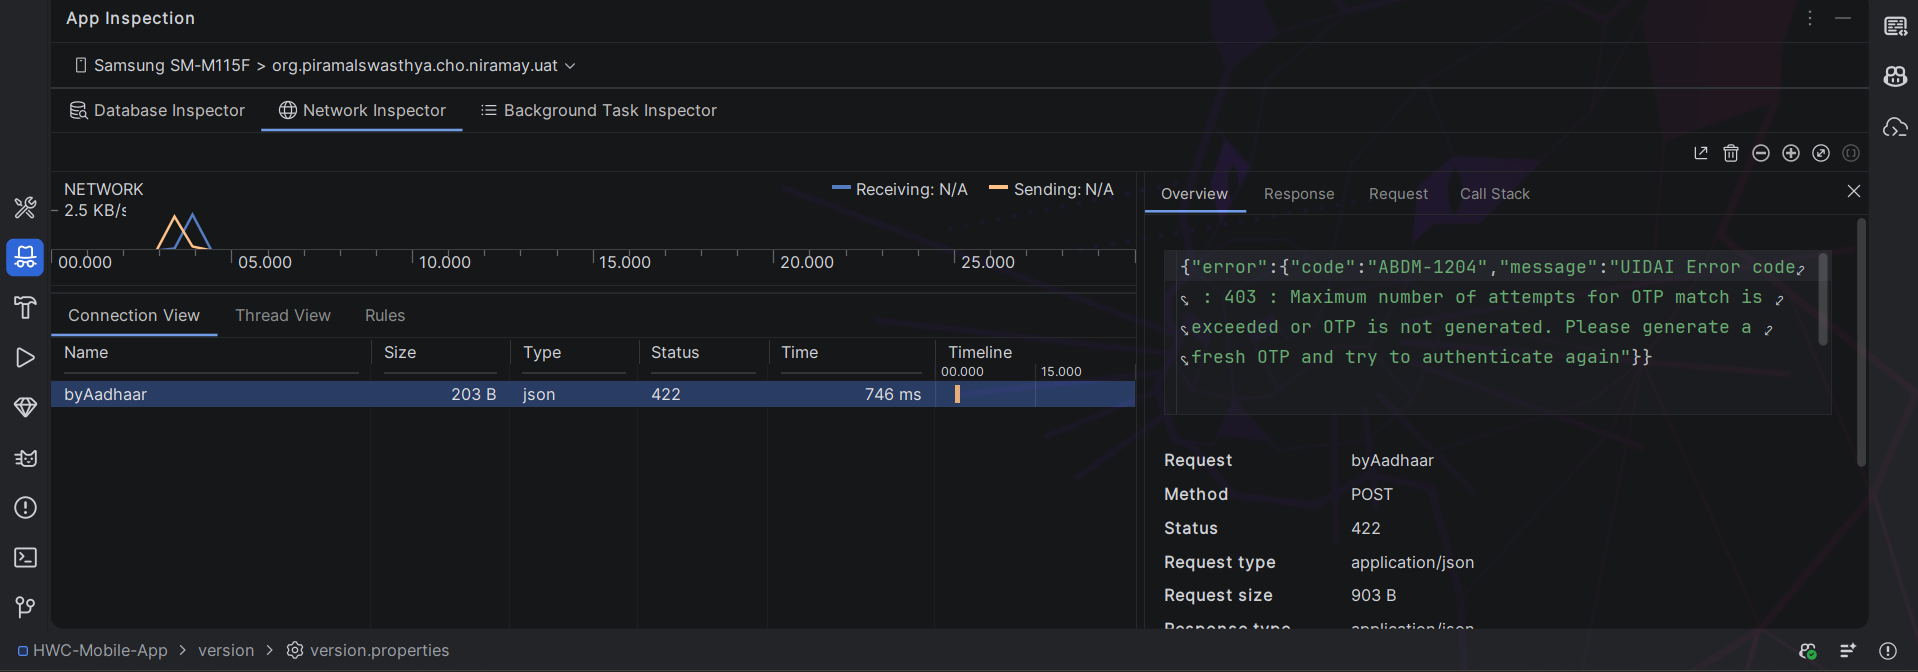Open the Terminal tool window icon
This screenshot has width=1918, height=672.
25,557
